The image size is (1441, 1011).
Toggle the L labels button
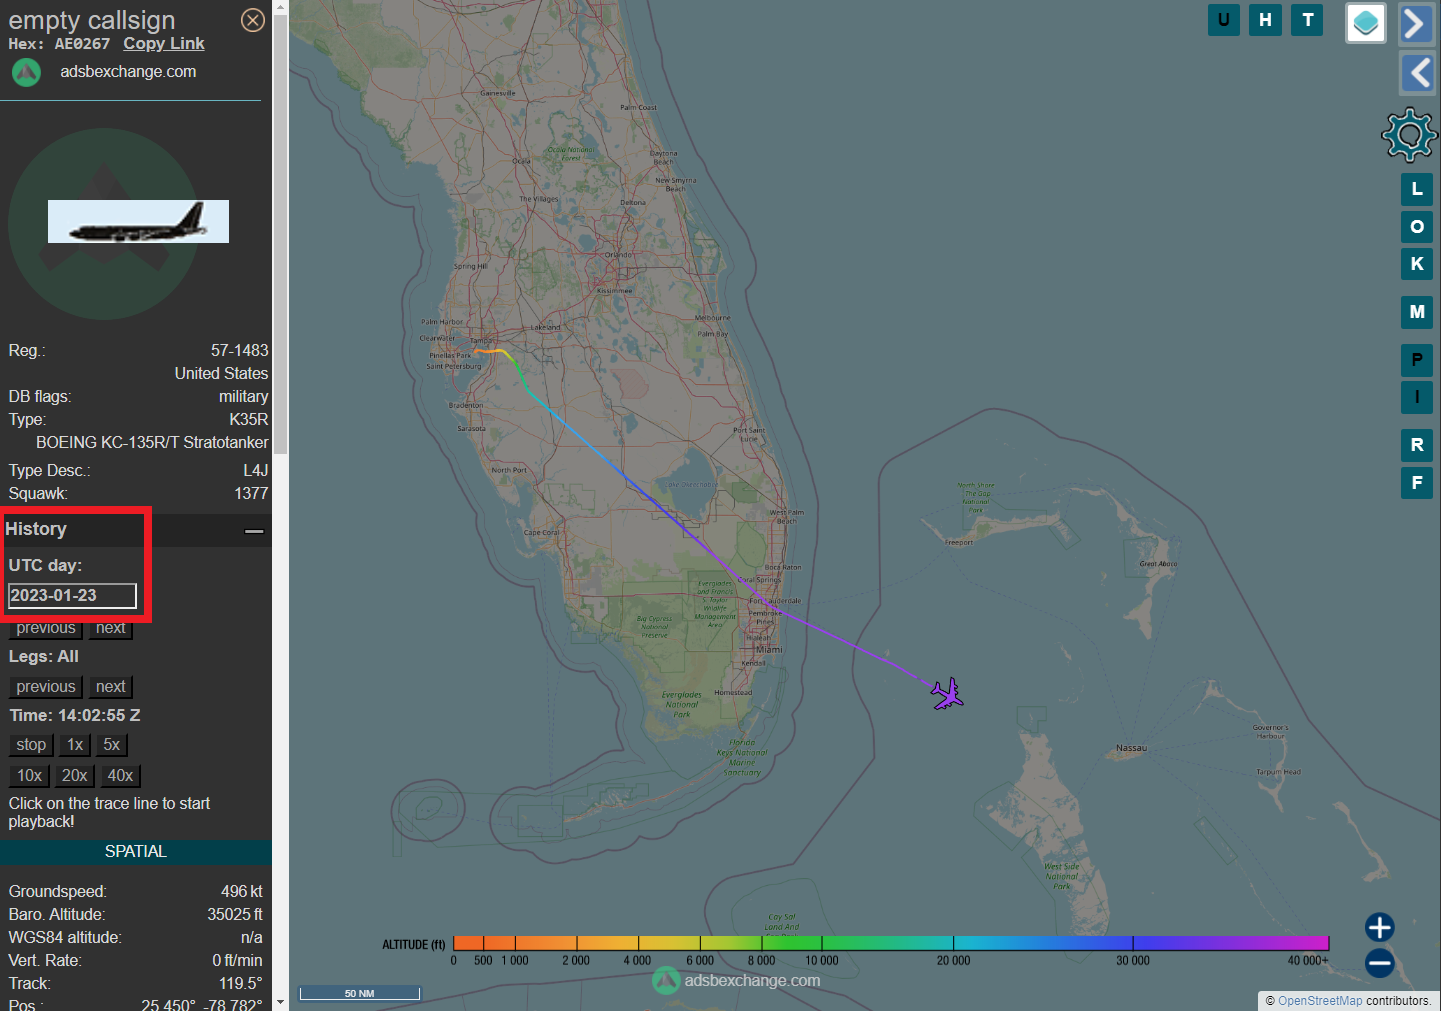click(x=1417, y=189)
